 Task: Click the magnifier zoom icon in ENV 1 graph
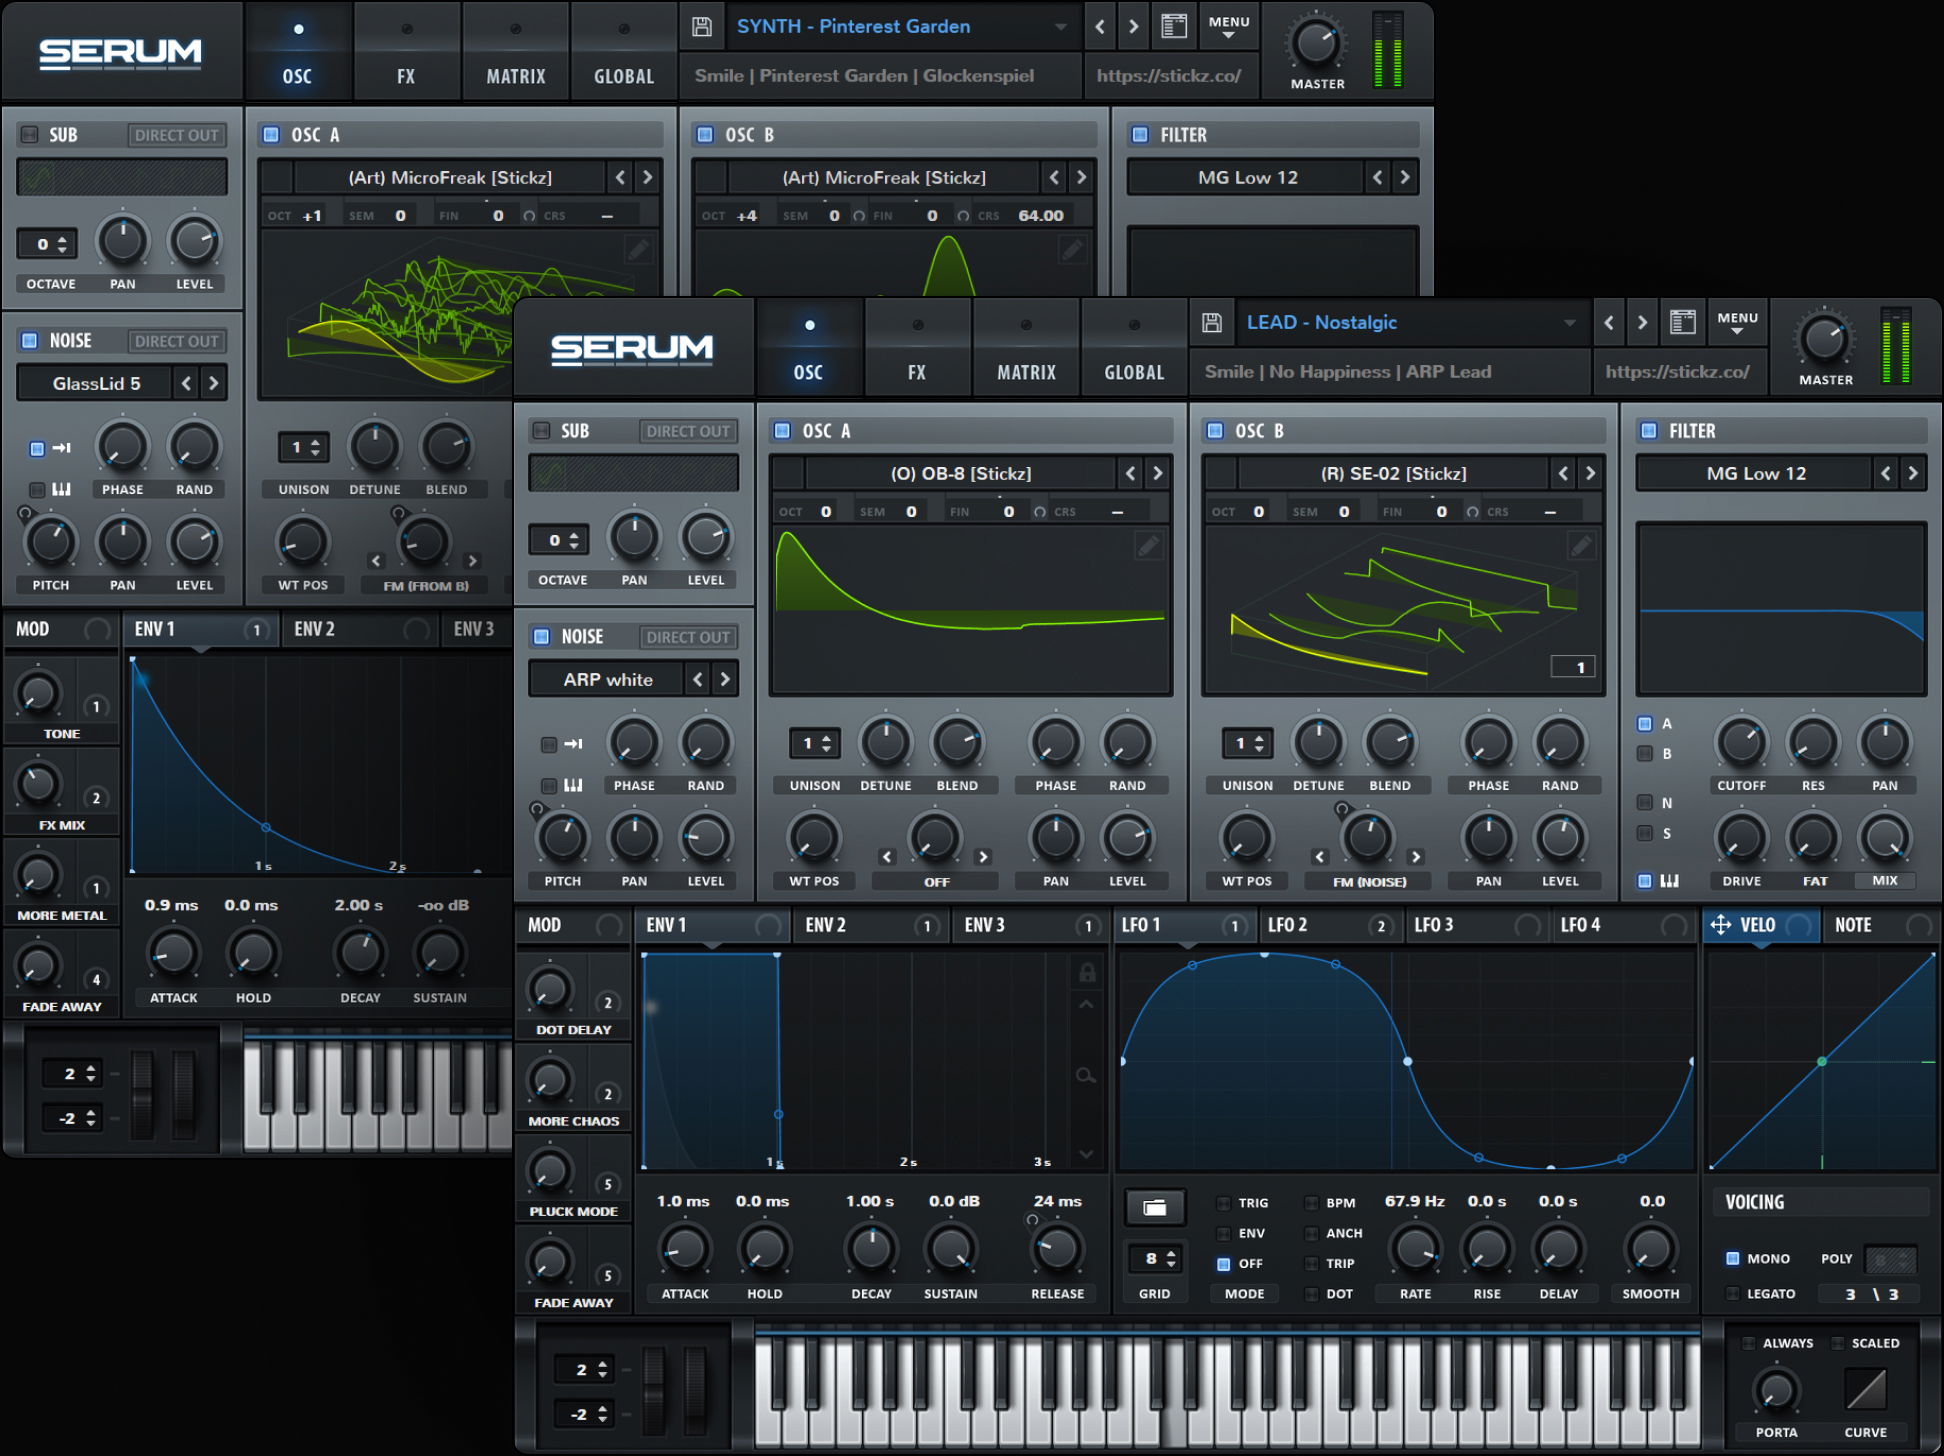pos(1085,1076)
